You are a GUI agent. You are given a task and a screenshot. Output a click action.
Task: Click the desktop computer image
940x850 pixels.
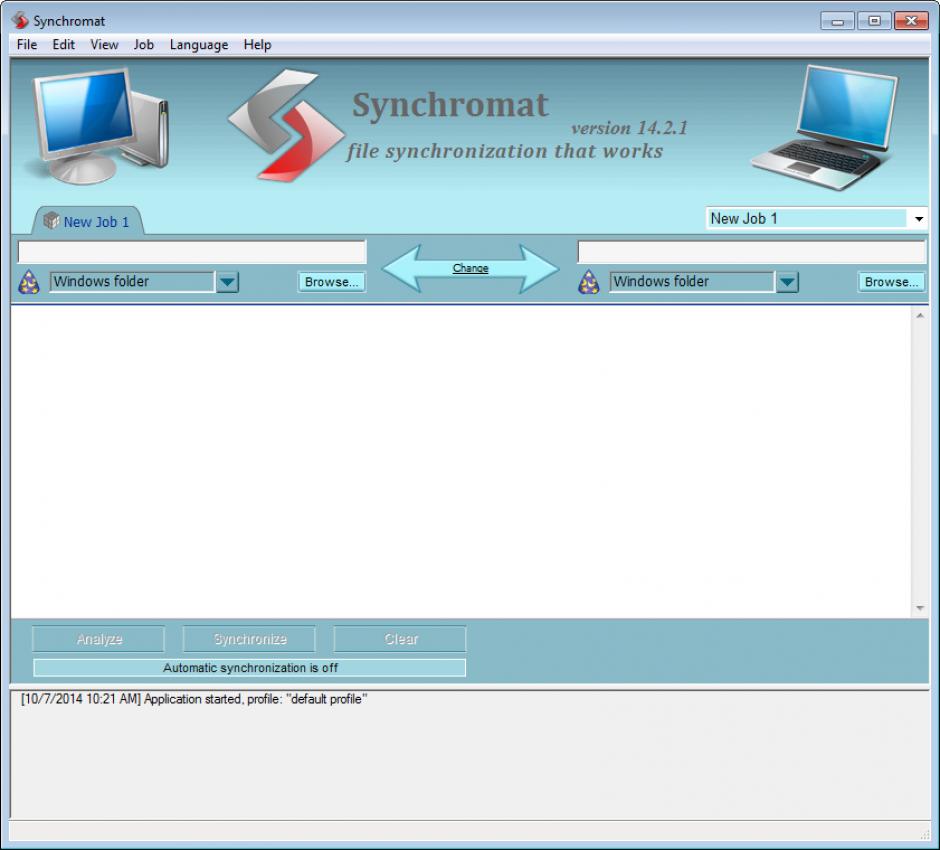click(99, 126)
